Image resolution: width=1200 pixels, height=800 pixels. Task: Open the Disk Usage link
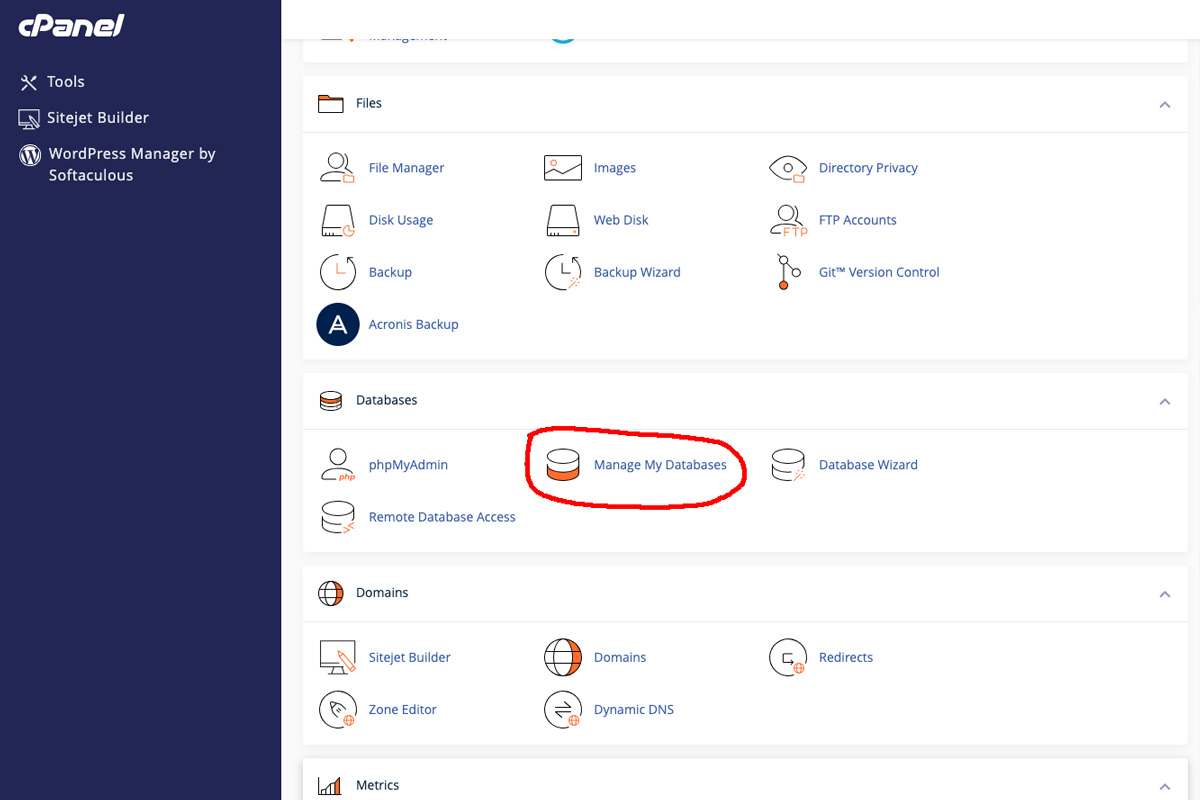401,220
